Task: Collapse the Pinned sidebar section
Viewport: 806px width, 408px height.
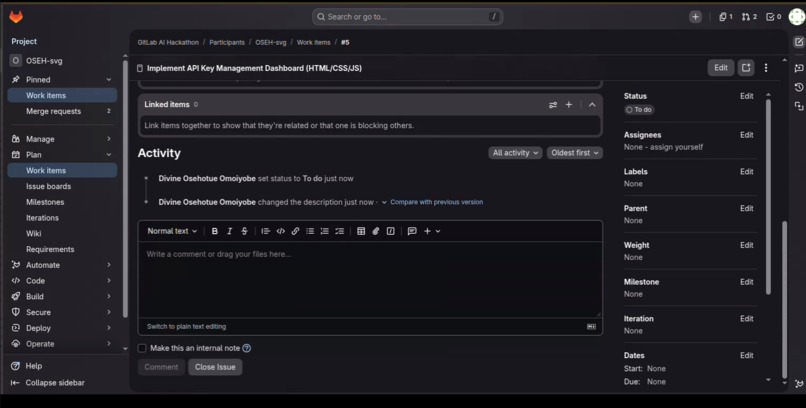Action: tap(108, 80)
